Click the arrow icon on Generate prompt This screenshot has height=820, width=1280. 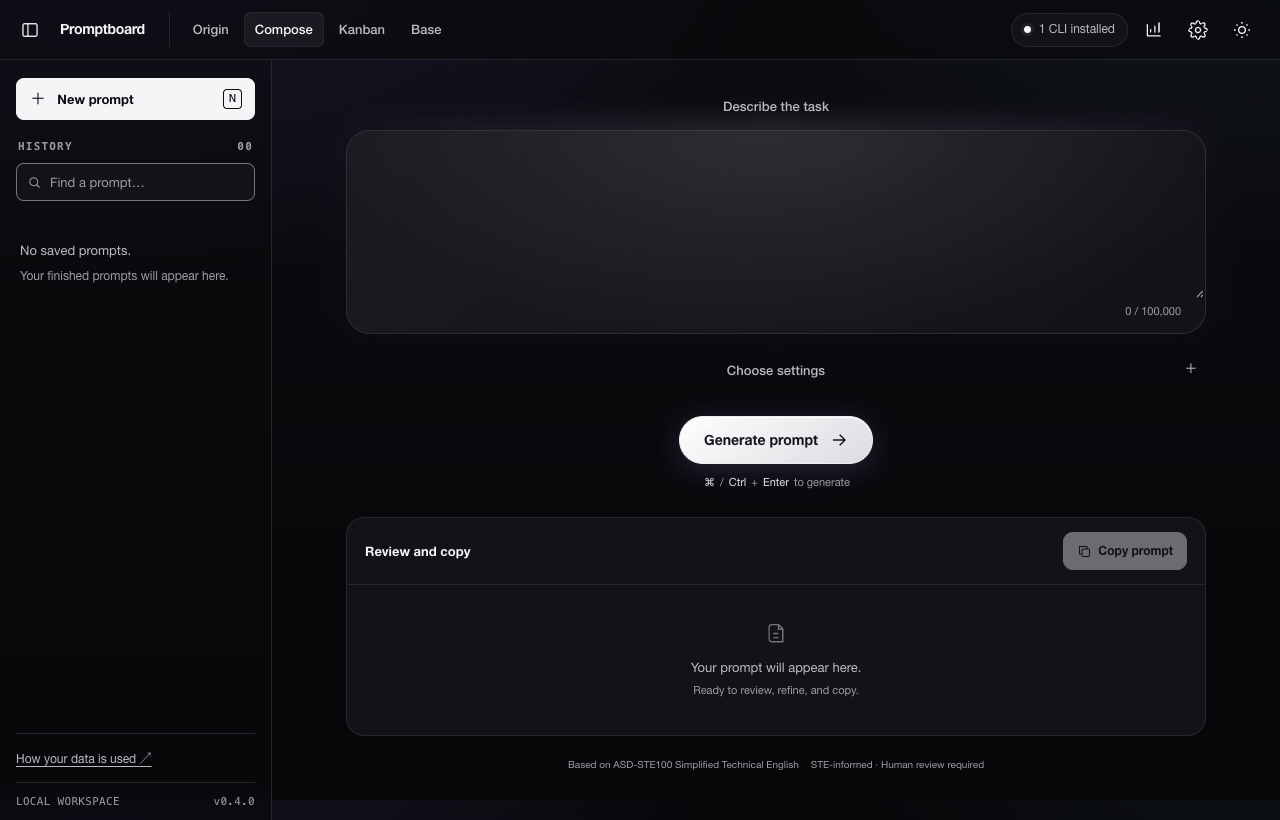pyautogui.click(x=839, y=440)
